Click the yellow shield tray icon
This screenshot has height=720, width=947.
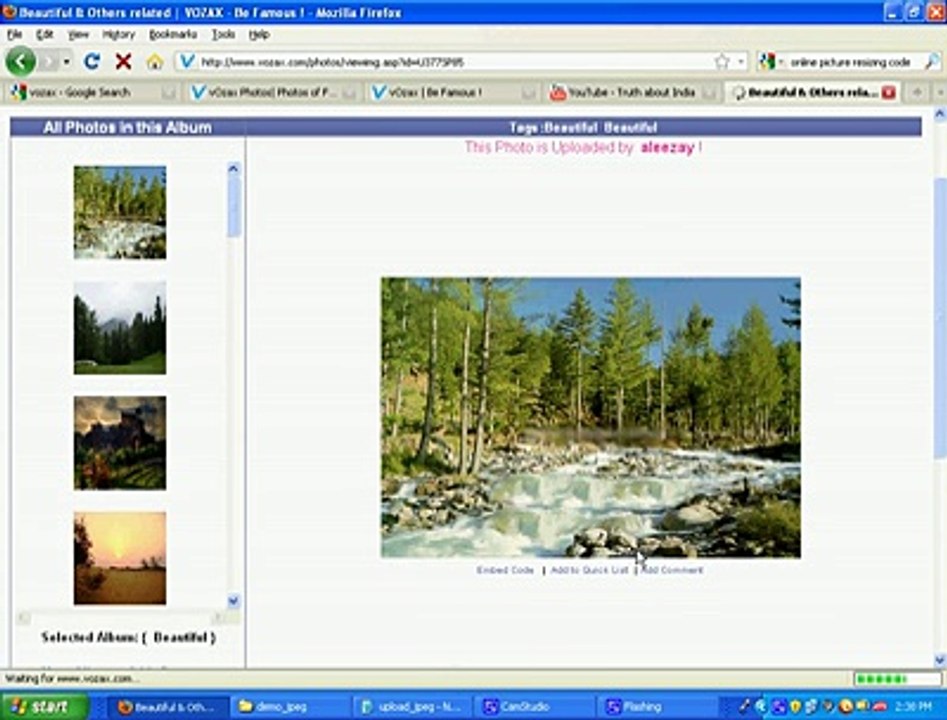pos(795,706)
